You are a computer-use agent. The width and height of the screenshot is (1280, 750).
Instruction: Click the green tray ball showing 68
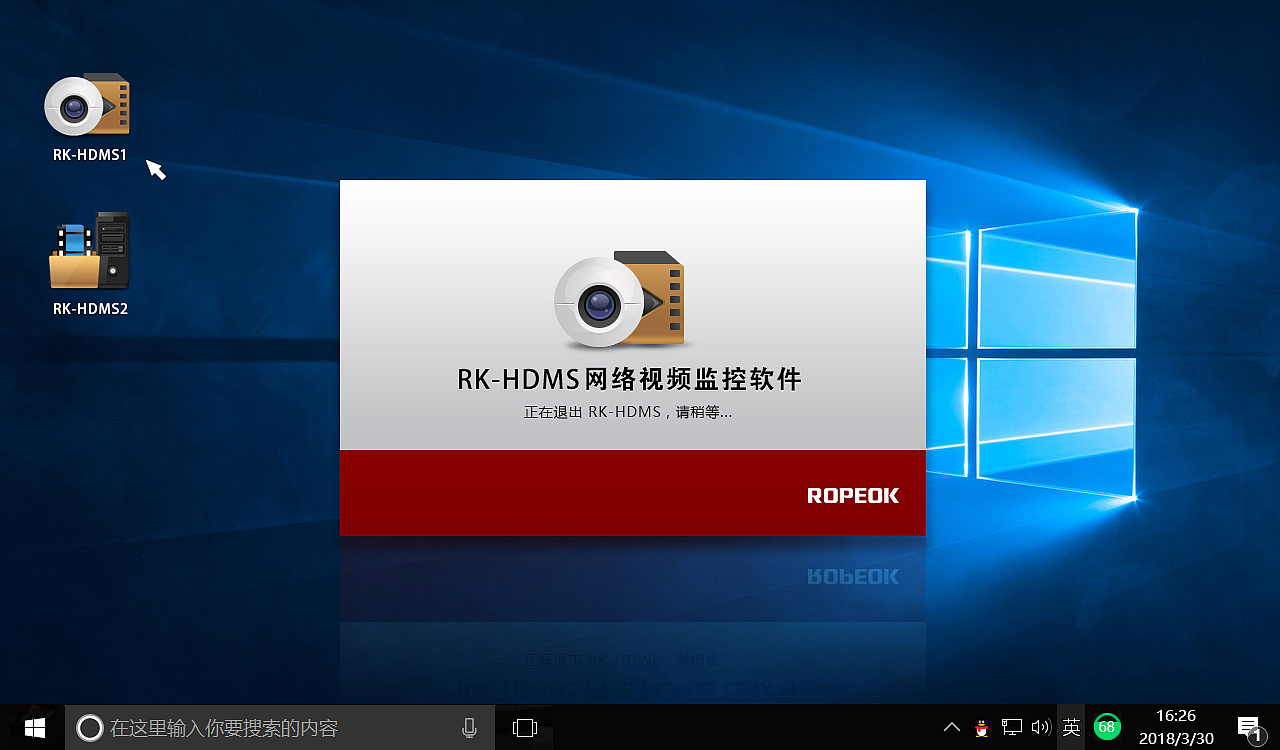click(x=1106, y=728)
